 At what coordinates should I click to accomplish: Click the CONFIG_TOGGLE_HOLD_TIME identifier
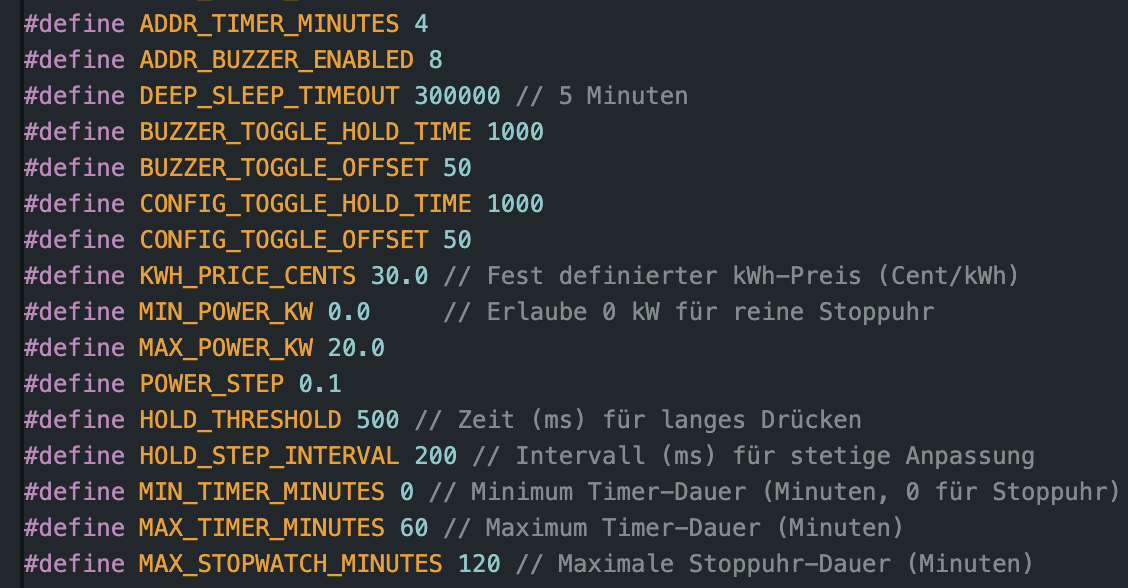point(306,204)
